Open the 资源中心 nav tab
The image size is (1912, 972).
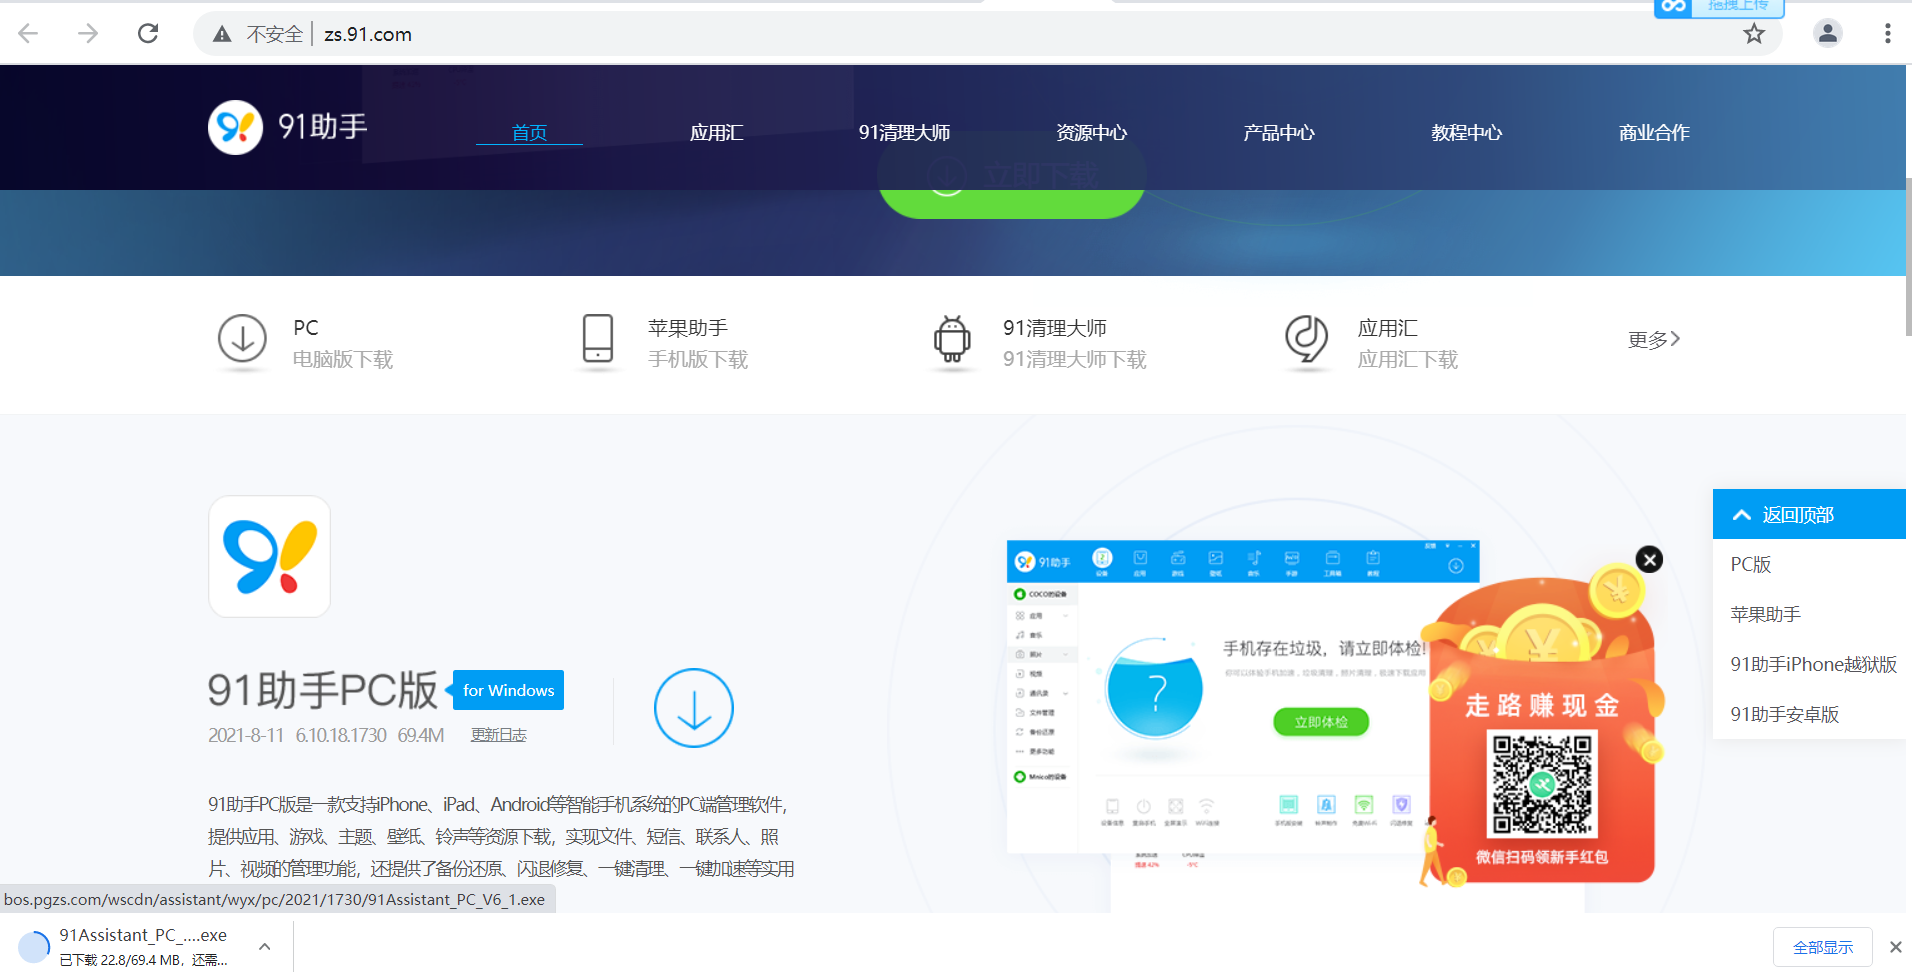(x=1092, y=132)
